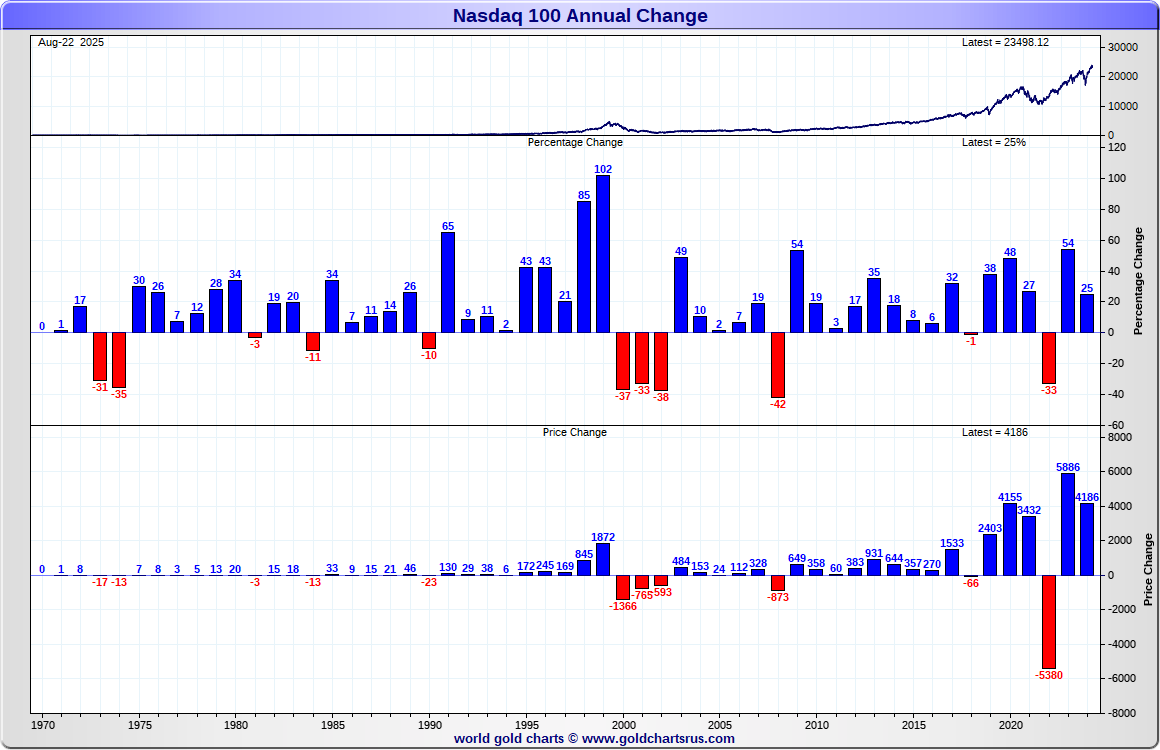Click the 5886 price change label
The height and width of the screenshot is (750, 1160).
1068,467
